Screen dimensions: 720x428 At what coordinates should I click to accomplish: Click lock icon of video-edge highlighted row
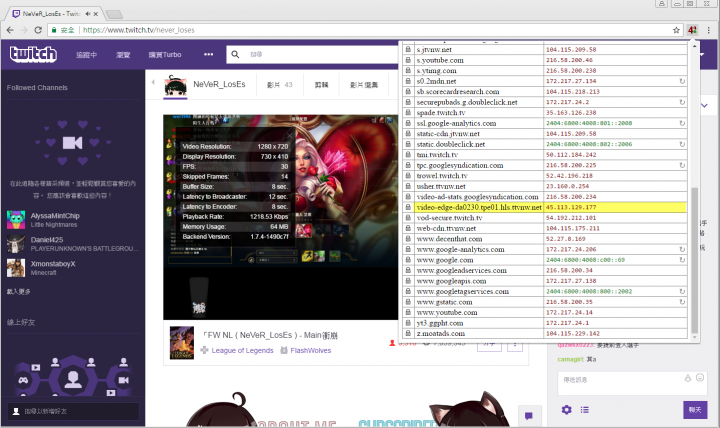click(408, 207)
